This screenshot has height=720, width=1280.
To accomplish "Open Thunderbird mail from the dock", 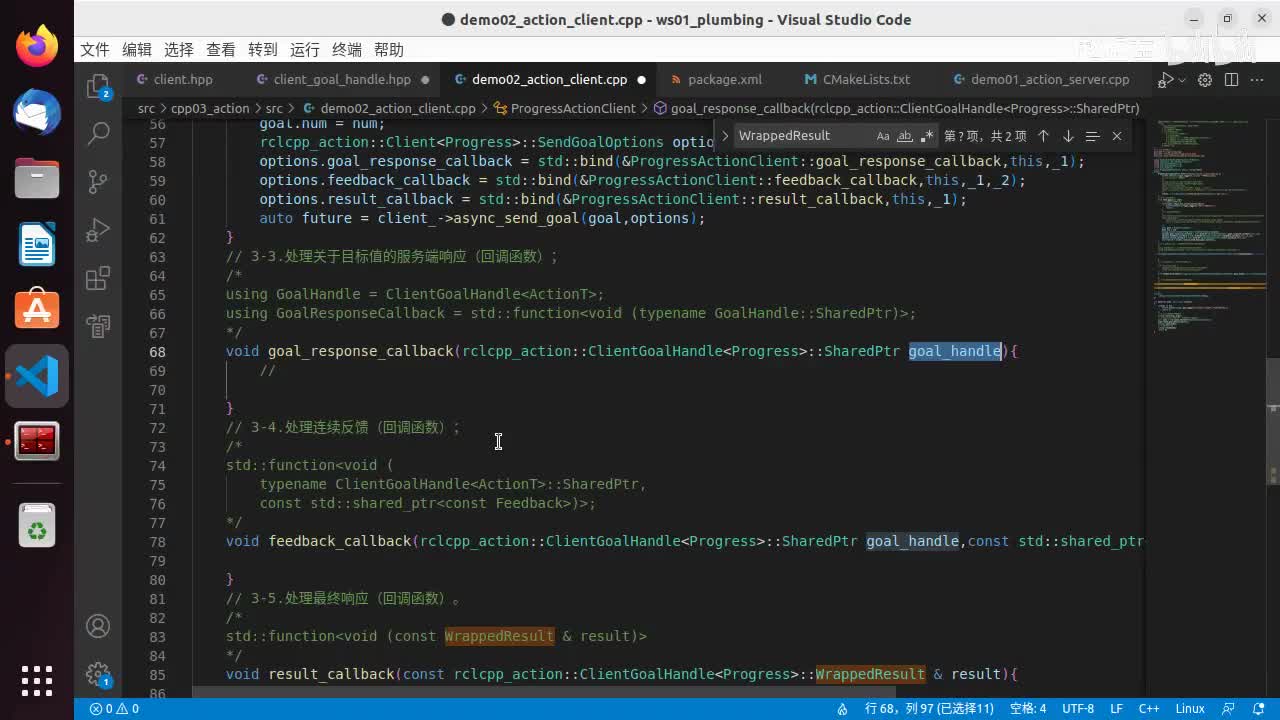I will click(x=37, y=113).
